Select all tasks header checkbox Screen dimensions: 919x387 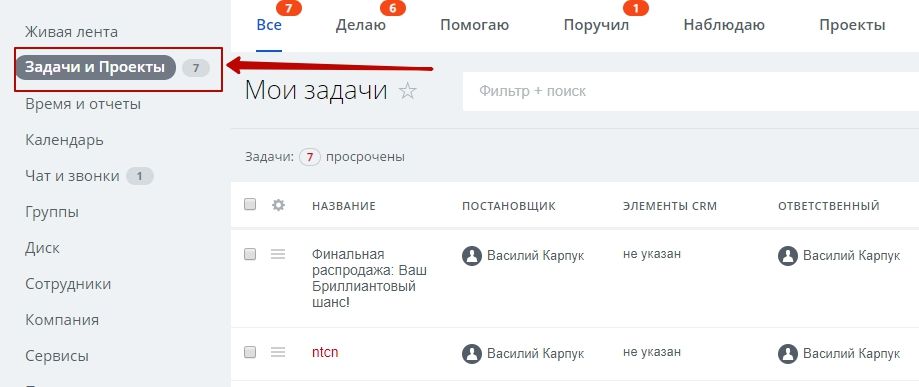[250, 204]
